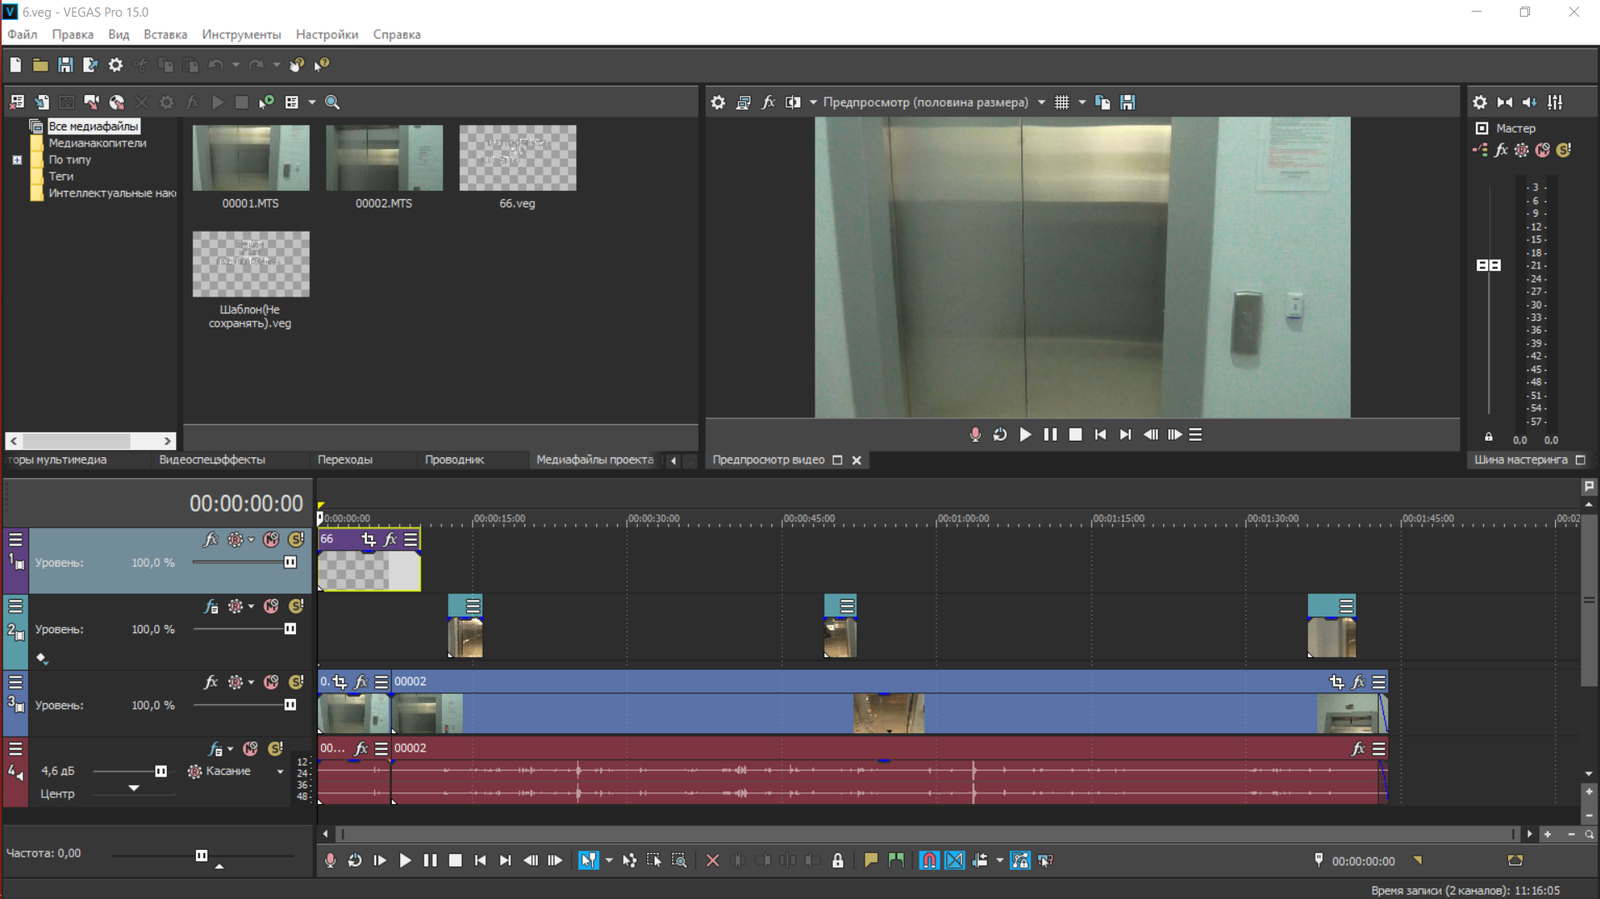
Task: Create a new project from main toolbar
Action: click(x=15, y=65)
